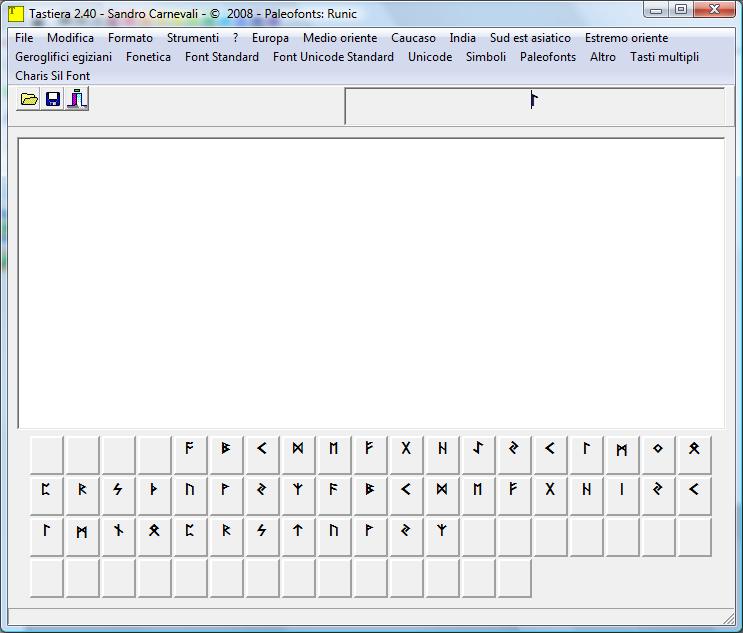Click the Gebo X-shaped key in the top row
The height and width of the screenshot is (633, 743).
(406, 455)
